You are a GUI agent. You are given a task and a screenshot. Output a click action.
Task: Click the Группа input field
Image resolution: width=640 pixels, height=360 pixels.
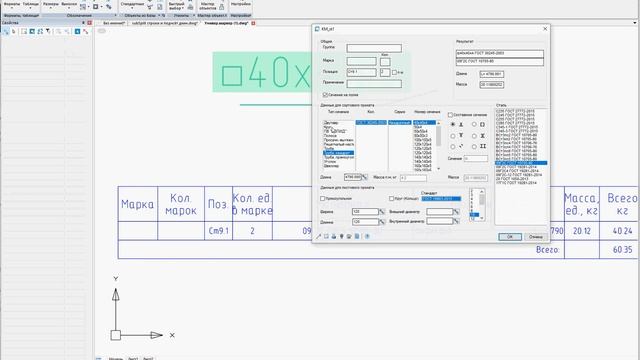pos(374,48)
